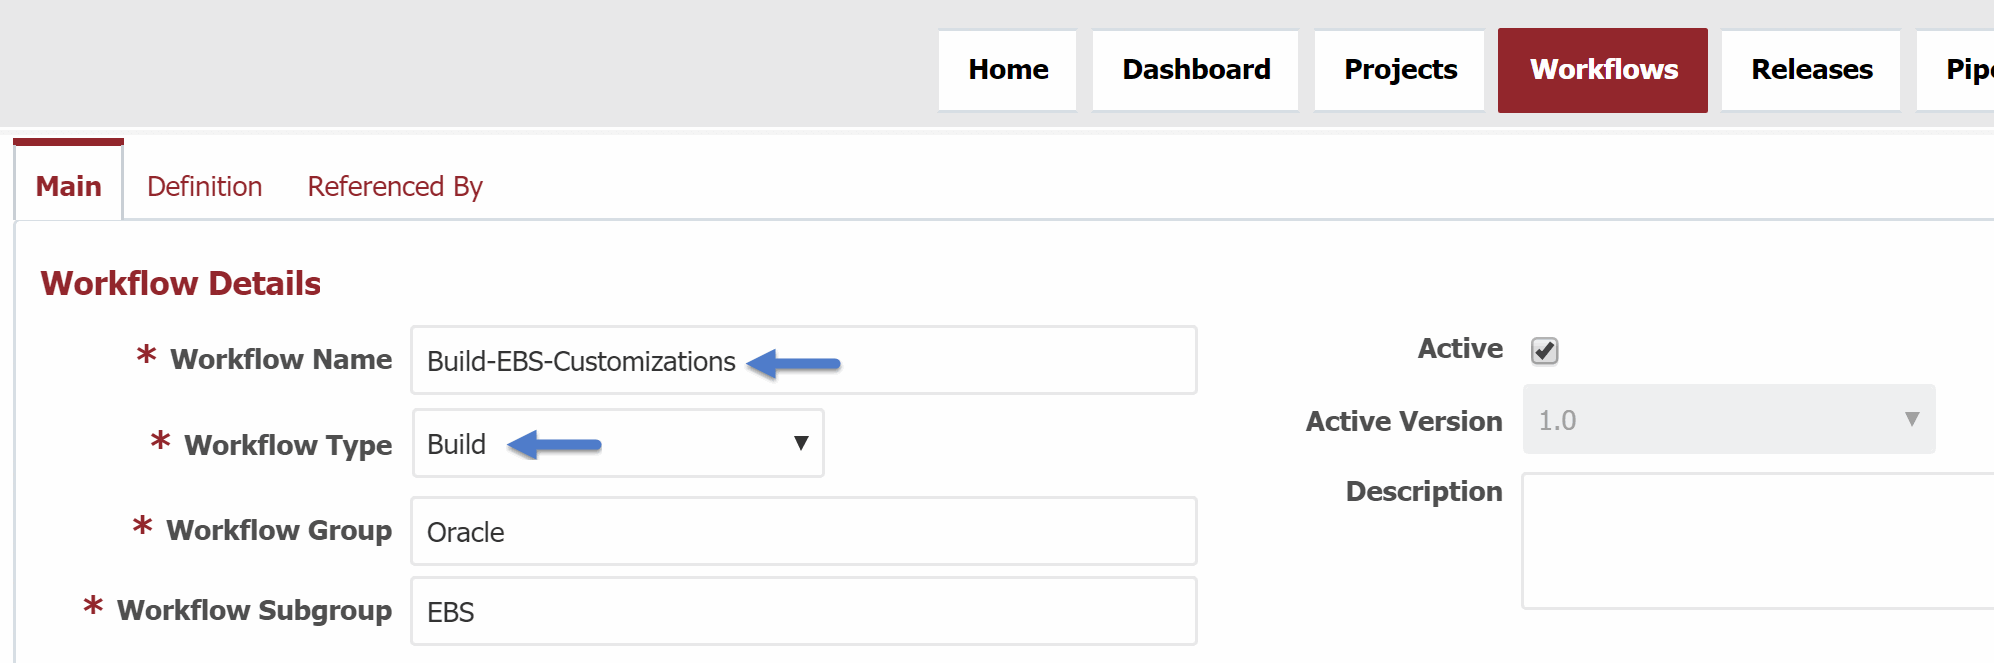1994x663 pixels.
Task: Switch to the Definition tab
Action: [x=204, y=186]
